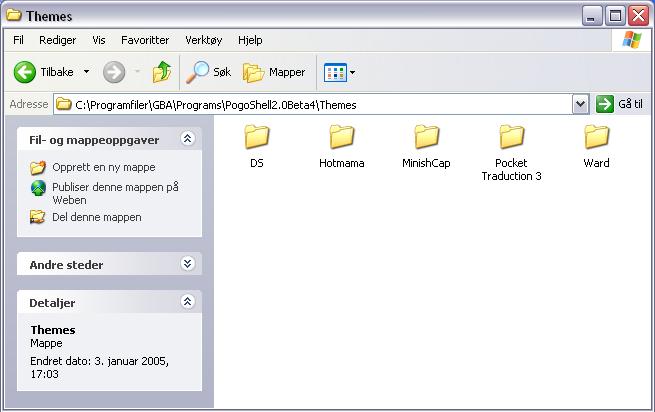Expand the view mode dropdown arrow
The width and height of the screenshot is (655, 412).
point(353,72)
